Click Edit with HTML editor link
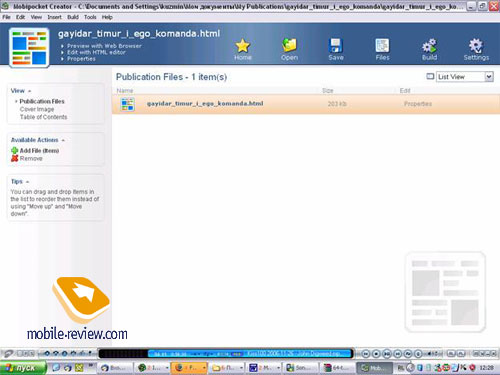The height and width of the screenshot is (375, 500). pos(96,52)
